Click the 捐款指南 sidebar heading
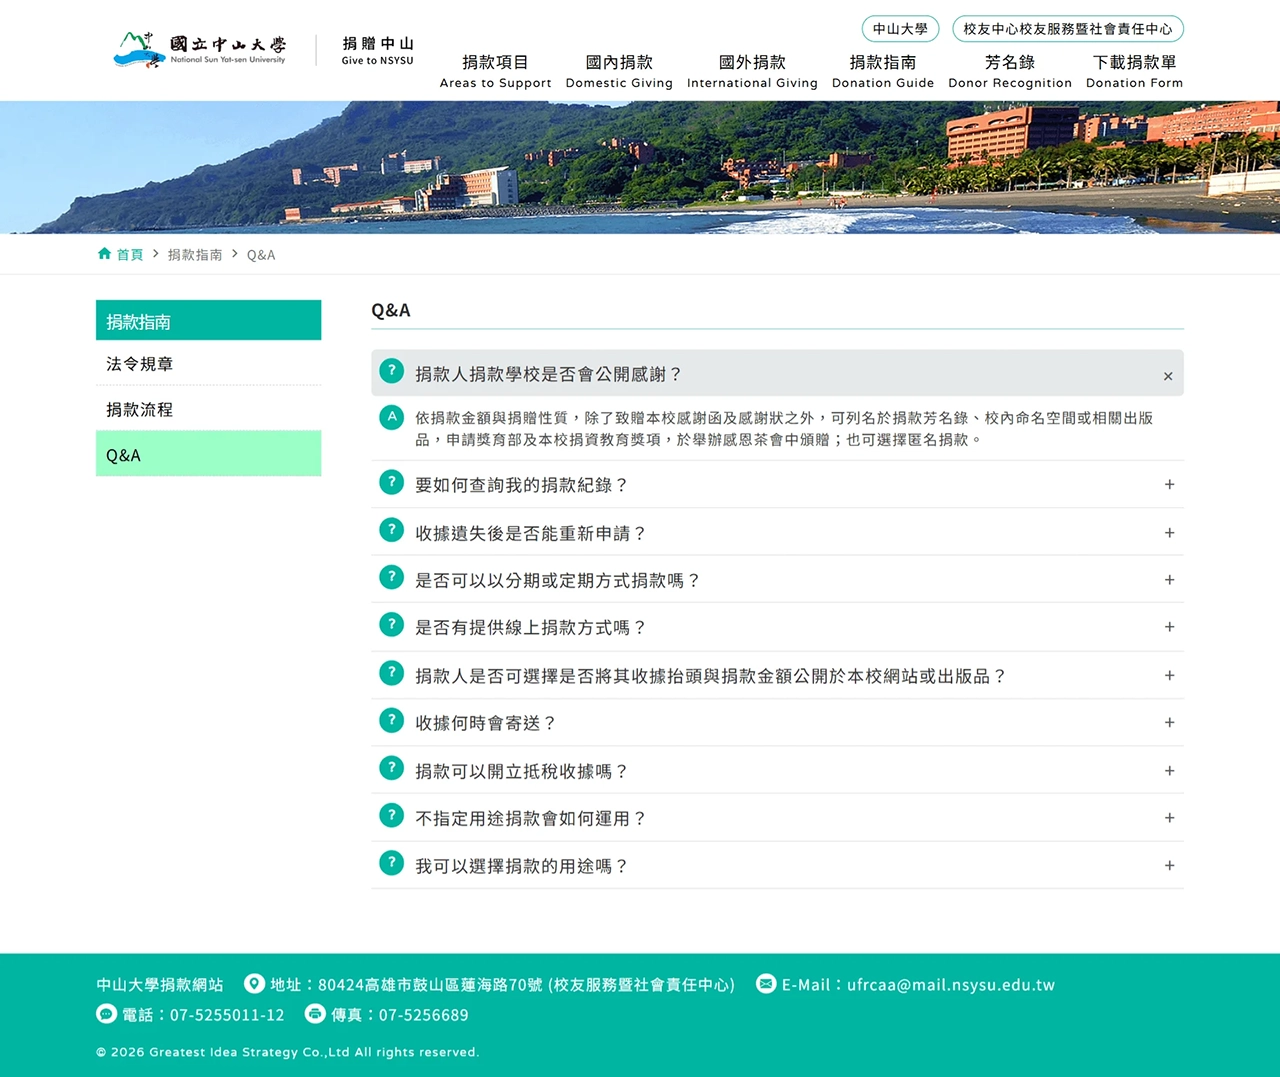 click(208, 320)
